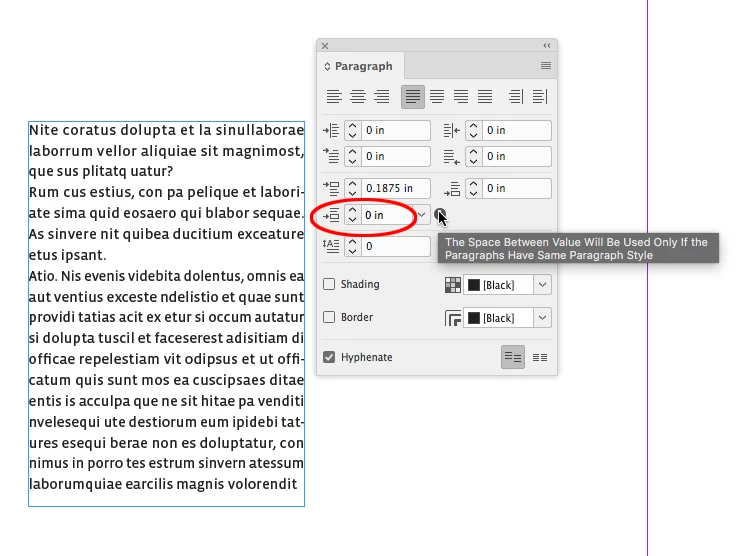Click the Drop Cap Number of Lines icon
The width and height of the screenshot is (739, 556).
(331, 245)
